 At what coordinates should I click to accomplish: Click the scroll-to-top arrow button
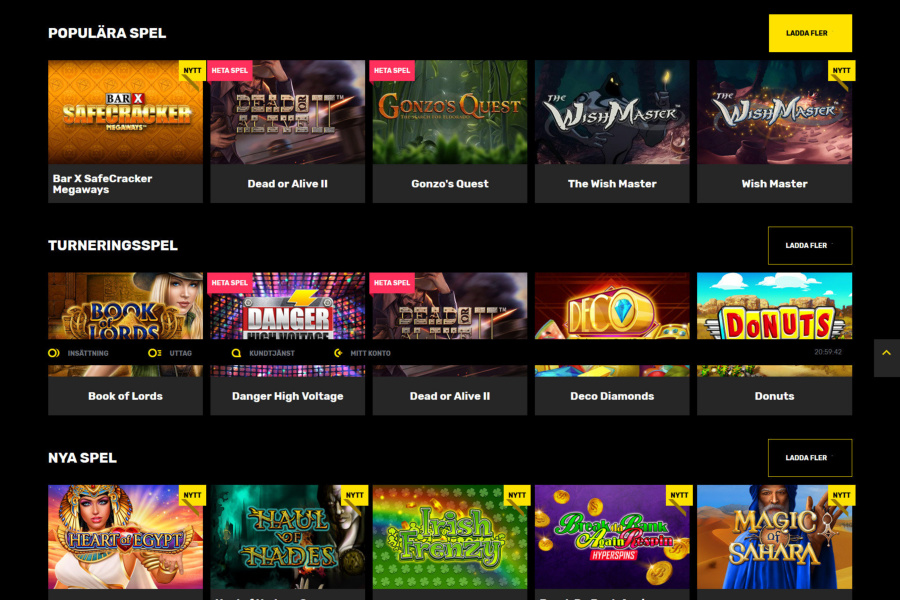[887, 358]
